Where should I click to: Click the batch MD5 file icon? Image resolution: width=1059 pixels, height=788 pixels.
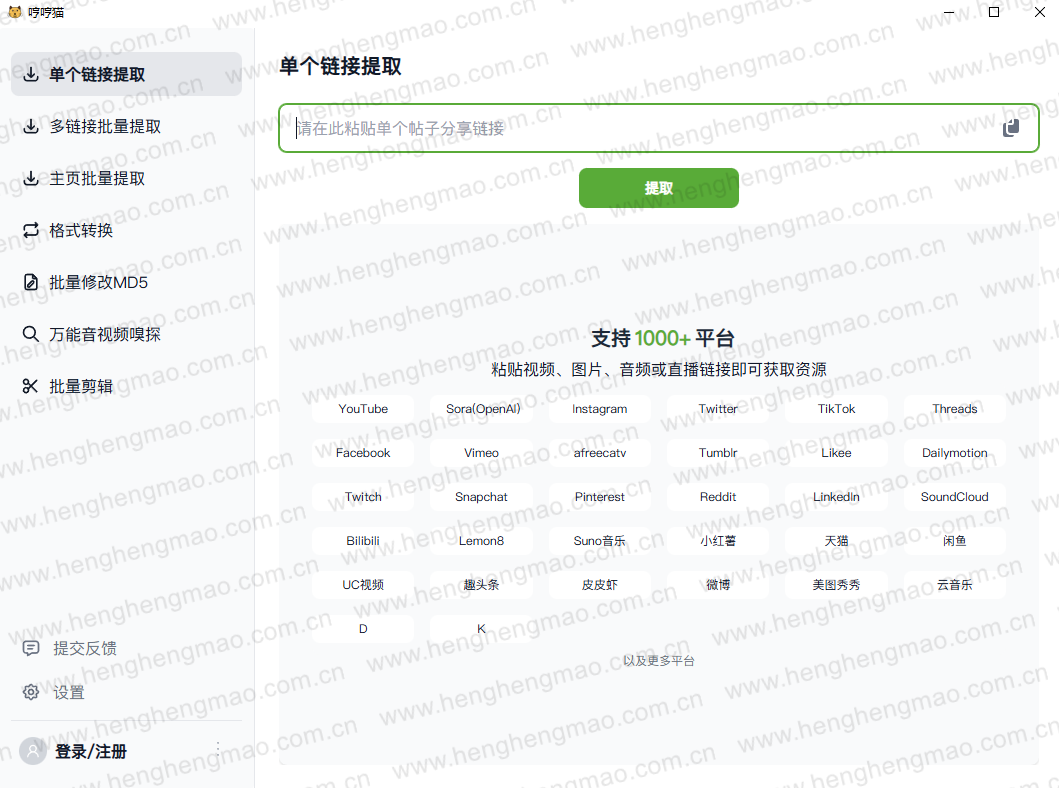click(x=31, y=282)
